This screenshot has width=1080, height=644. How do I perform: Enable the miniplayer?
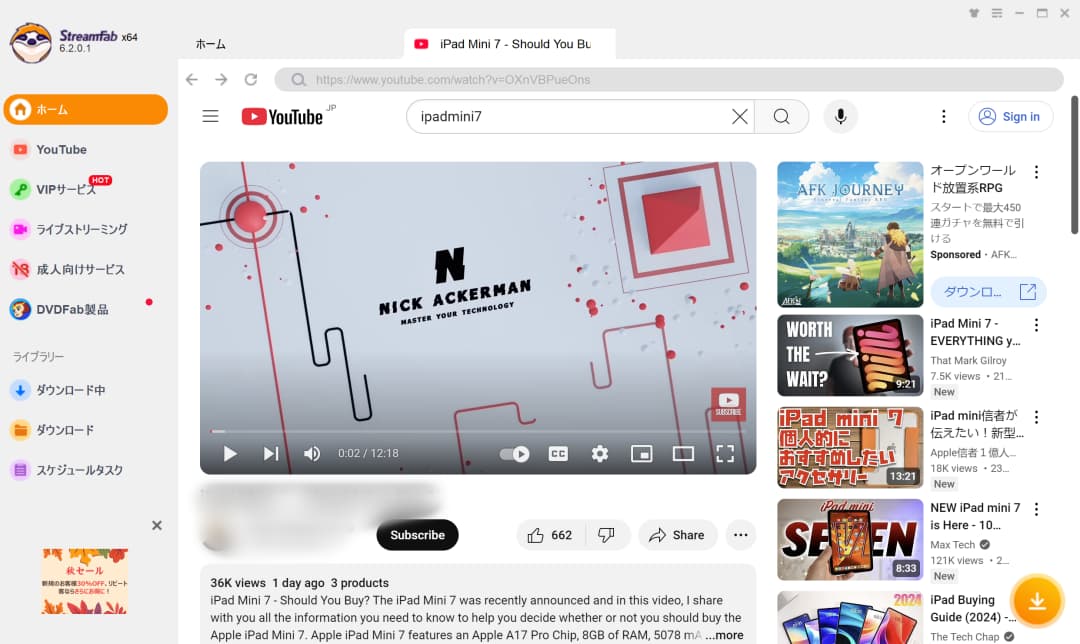click(641, 453)
